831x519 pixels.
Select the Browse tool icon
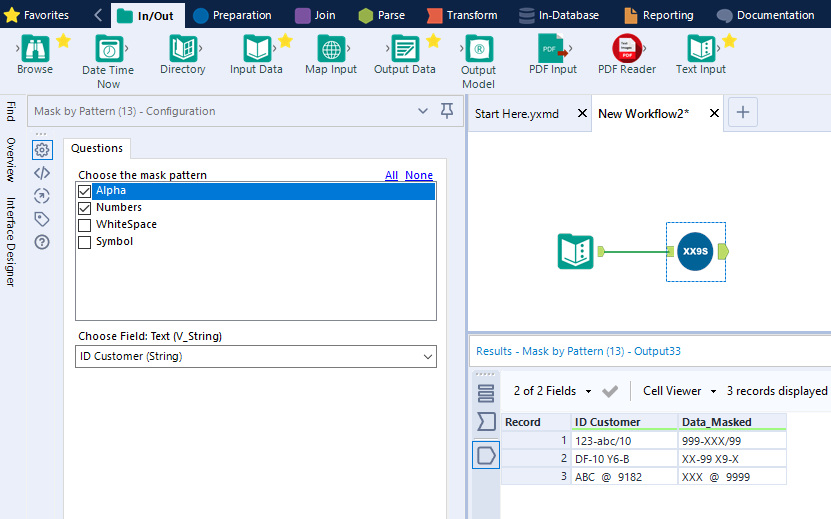point(35,49)
